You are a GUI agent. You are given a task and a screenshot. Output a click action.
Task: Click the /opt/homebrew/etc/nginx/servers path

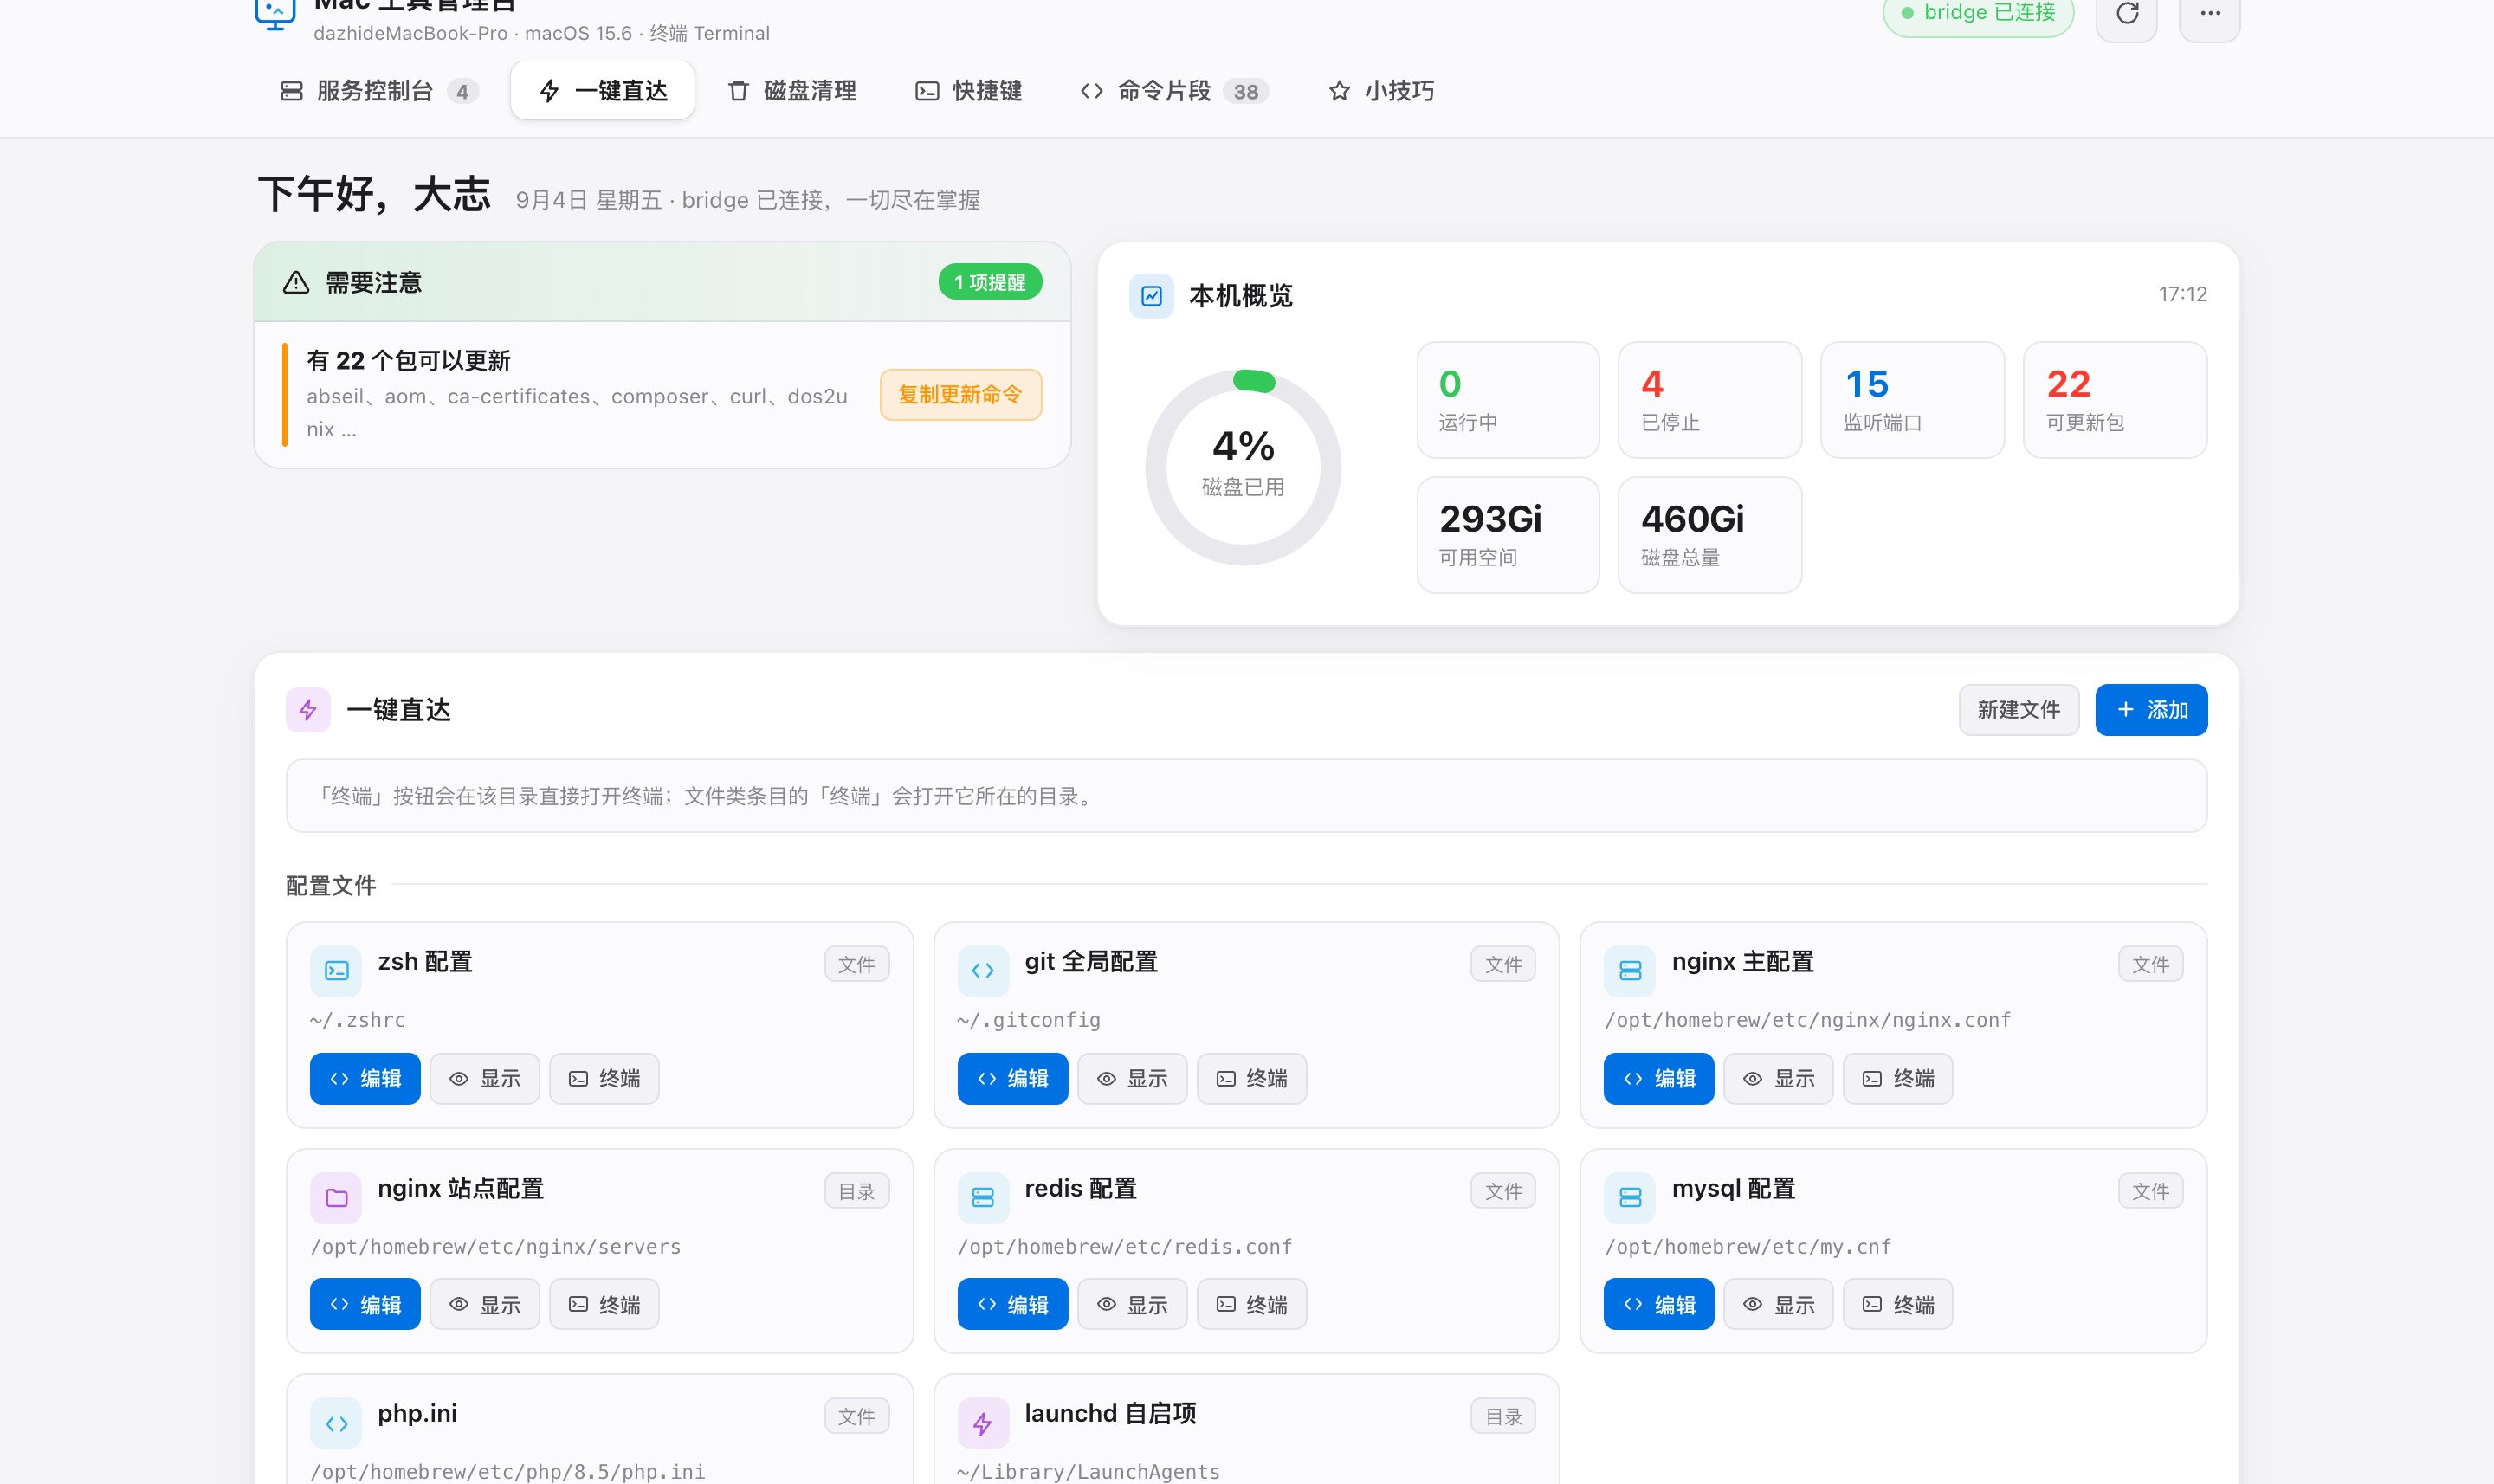[x=496, y=1247]
